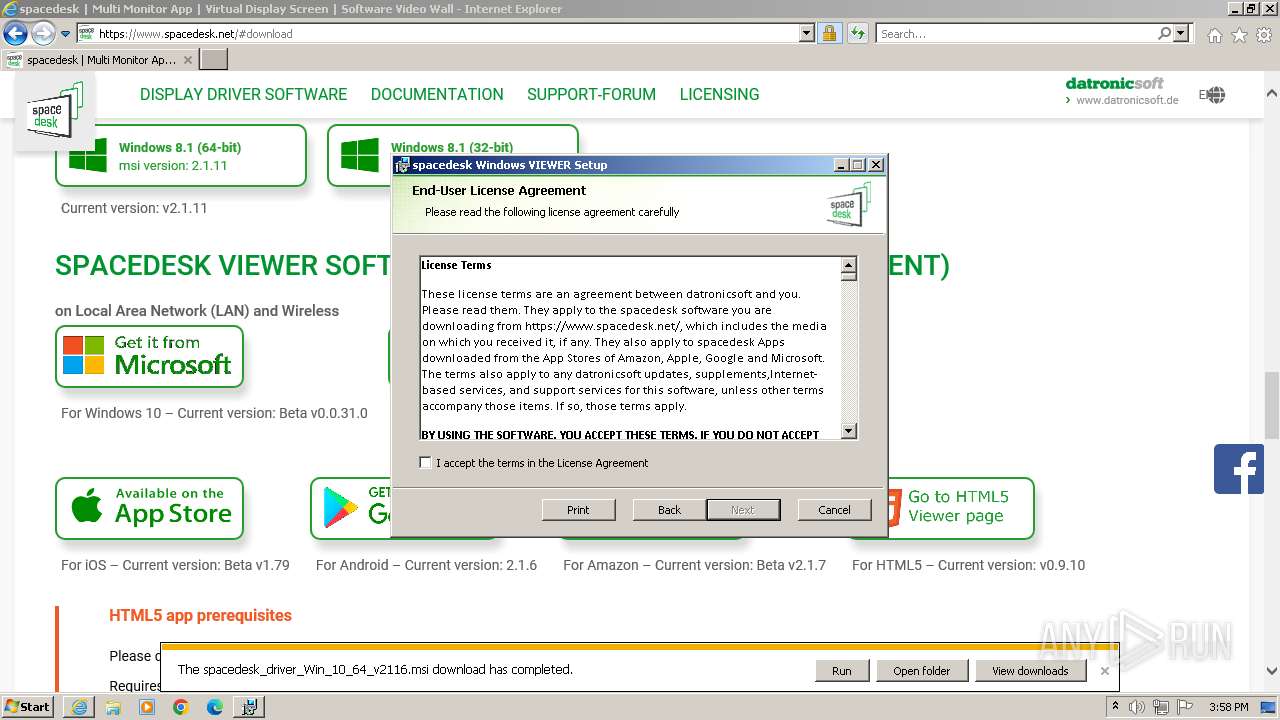
Task: Open the search provider dropdown arrow
Action: (1181, 33)
